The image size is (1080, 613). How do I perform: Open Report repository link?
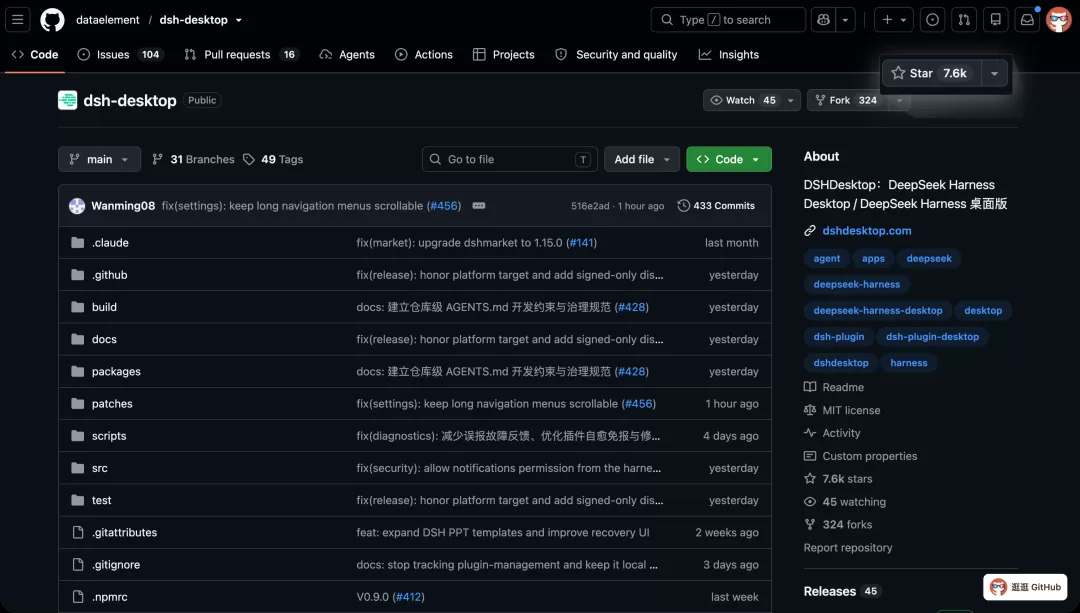pos(848,548)
